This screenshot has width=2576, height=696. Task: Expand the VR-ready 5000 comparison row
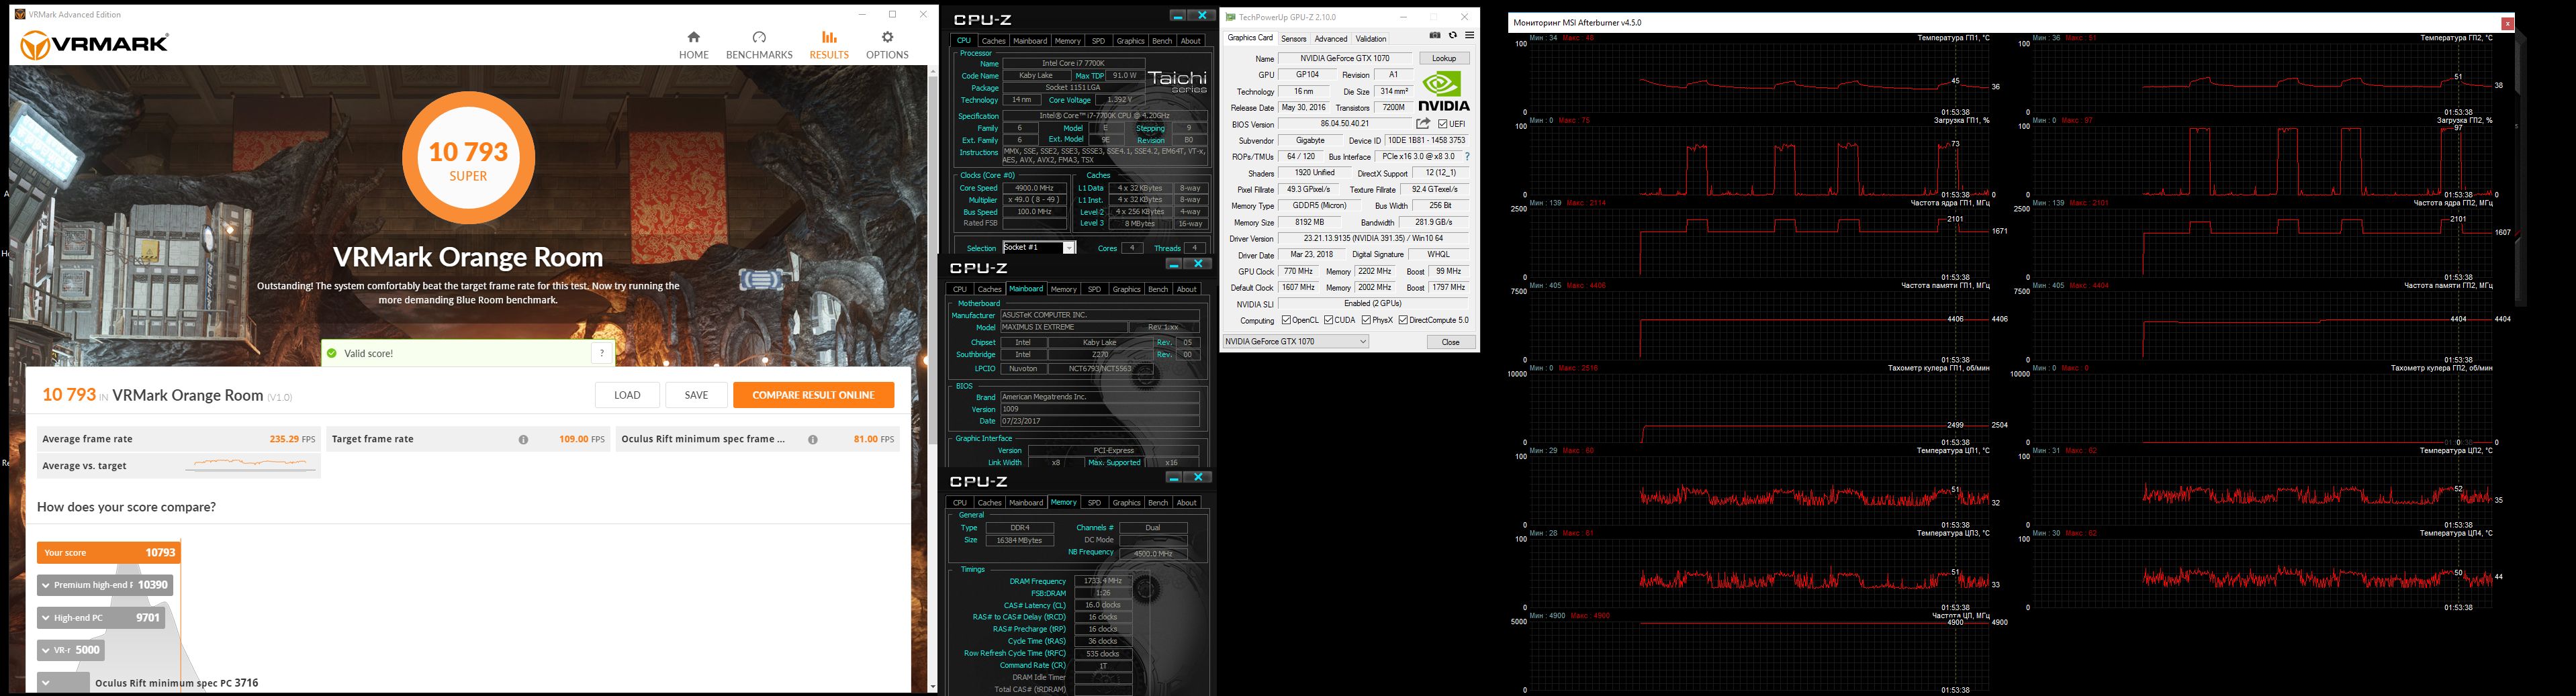click(71, 650)
